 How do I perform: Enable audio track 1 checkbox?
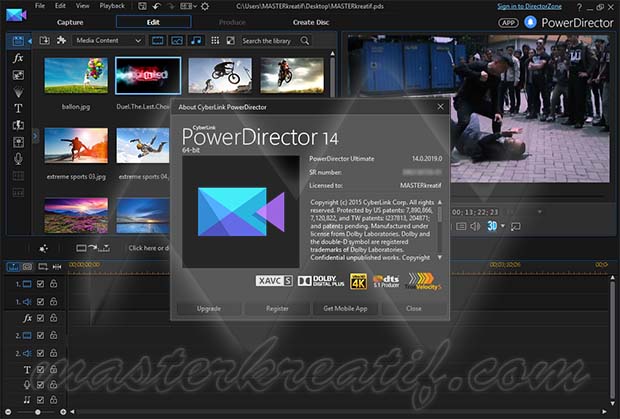(40, 302)
